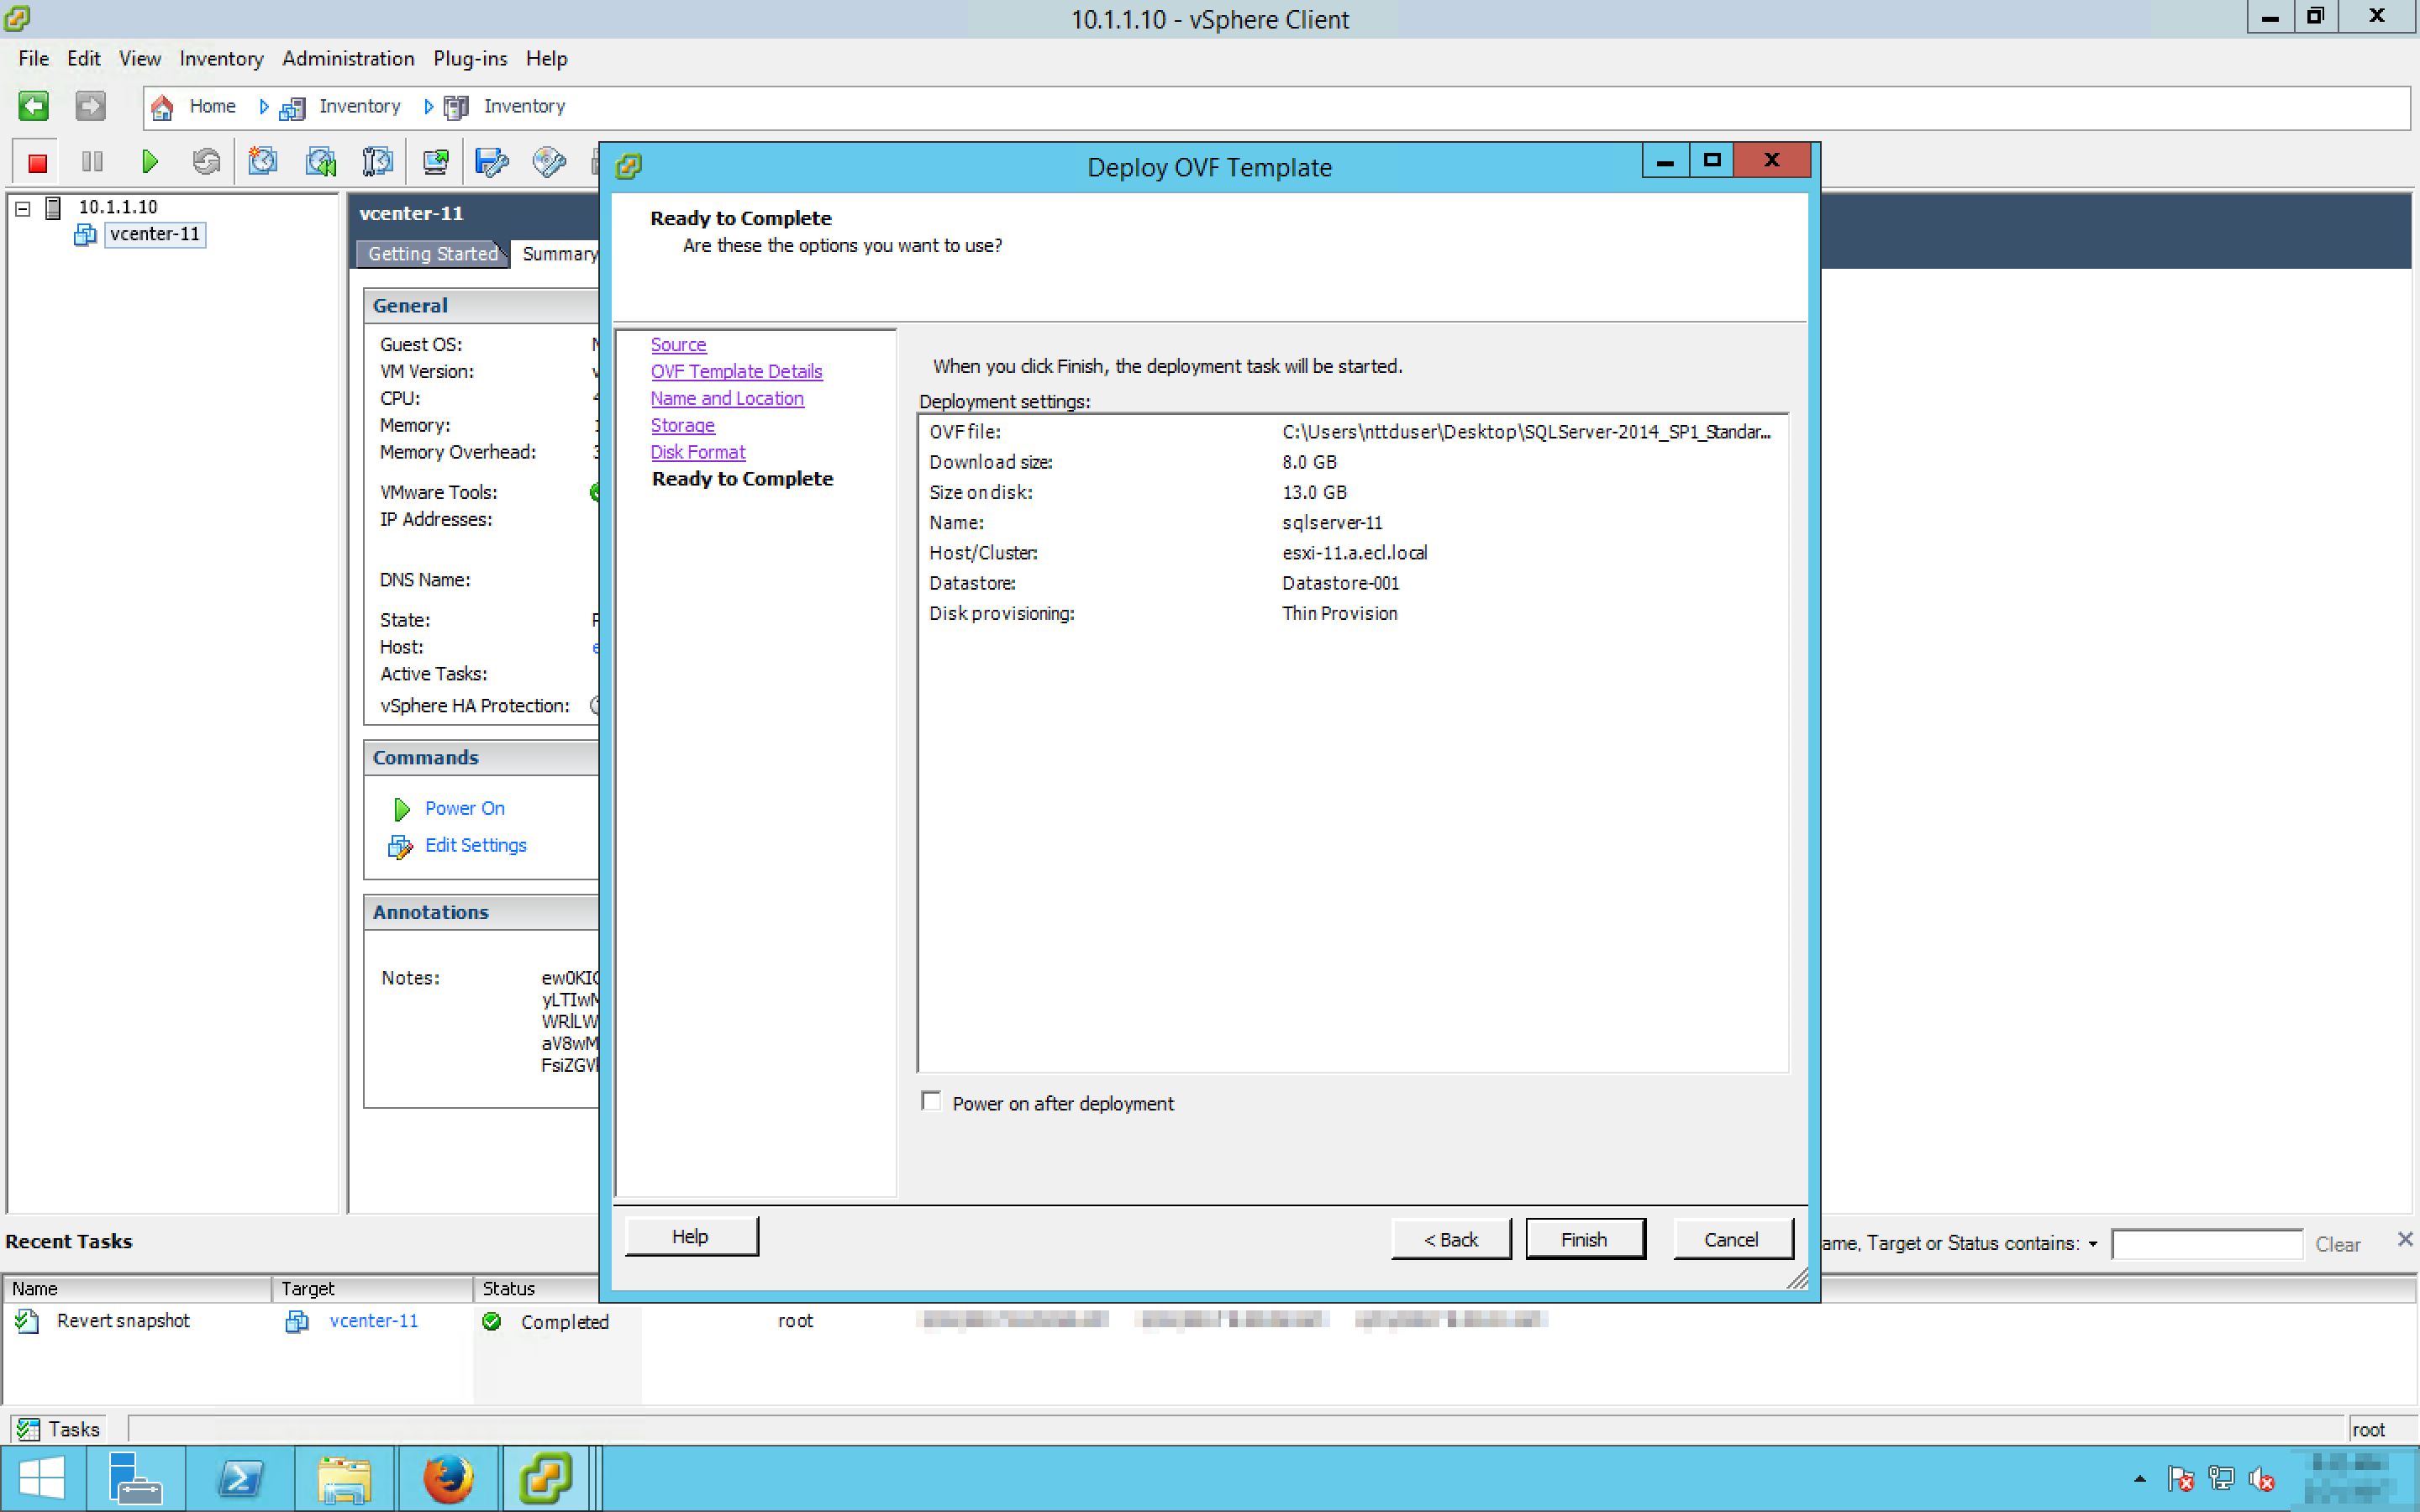The image size is (2420, 1512).
Task: Click the Finish button
Action: click(x=1584, y=1239)
